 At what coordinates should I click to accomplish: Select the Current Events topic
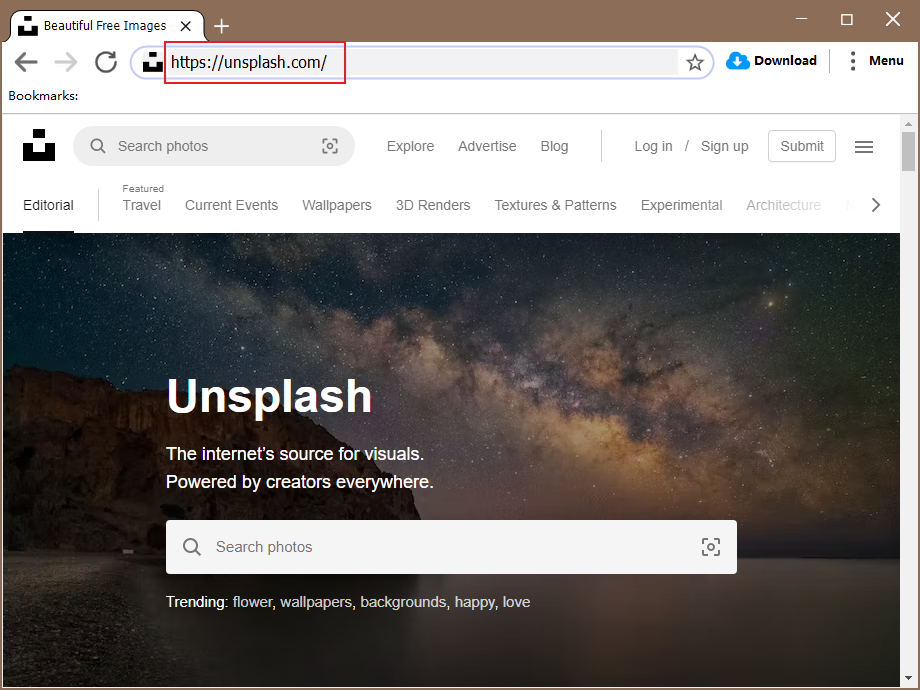[x=231, y=205]
